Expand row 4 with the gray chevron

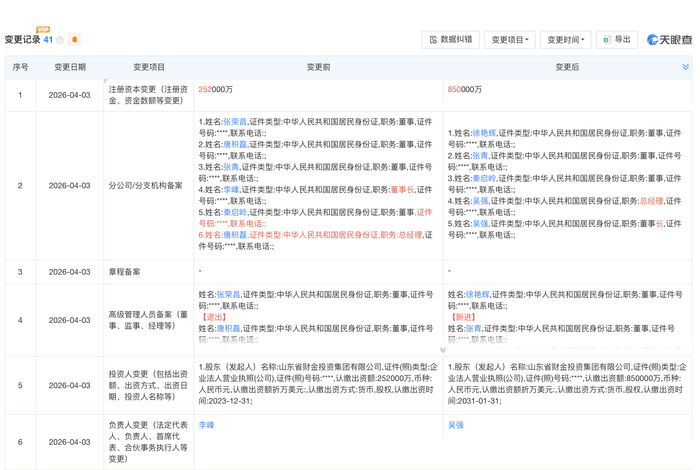pyautogui.click(x=443, y=350)
